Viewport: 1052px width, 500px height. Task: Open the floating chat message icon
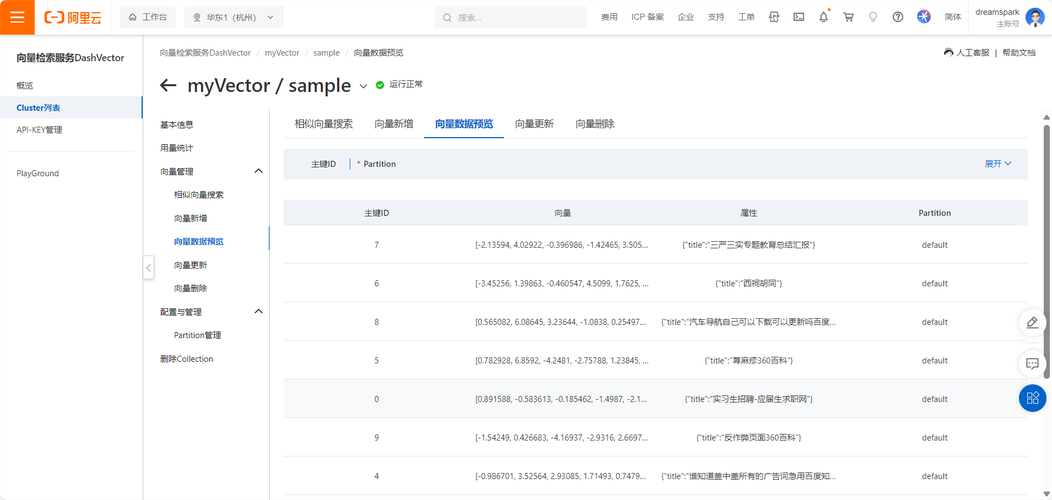point(1033,364)
